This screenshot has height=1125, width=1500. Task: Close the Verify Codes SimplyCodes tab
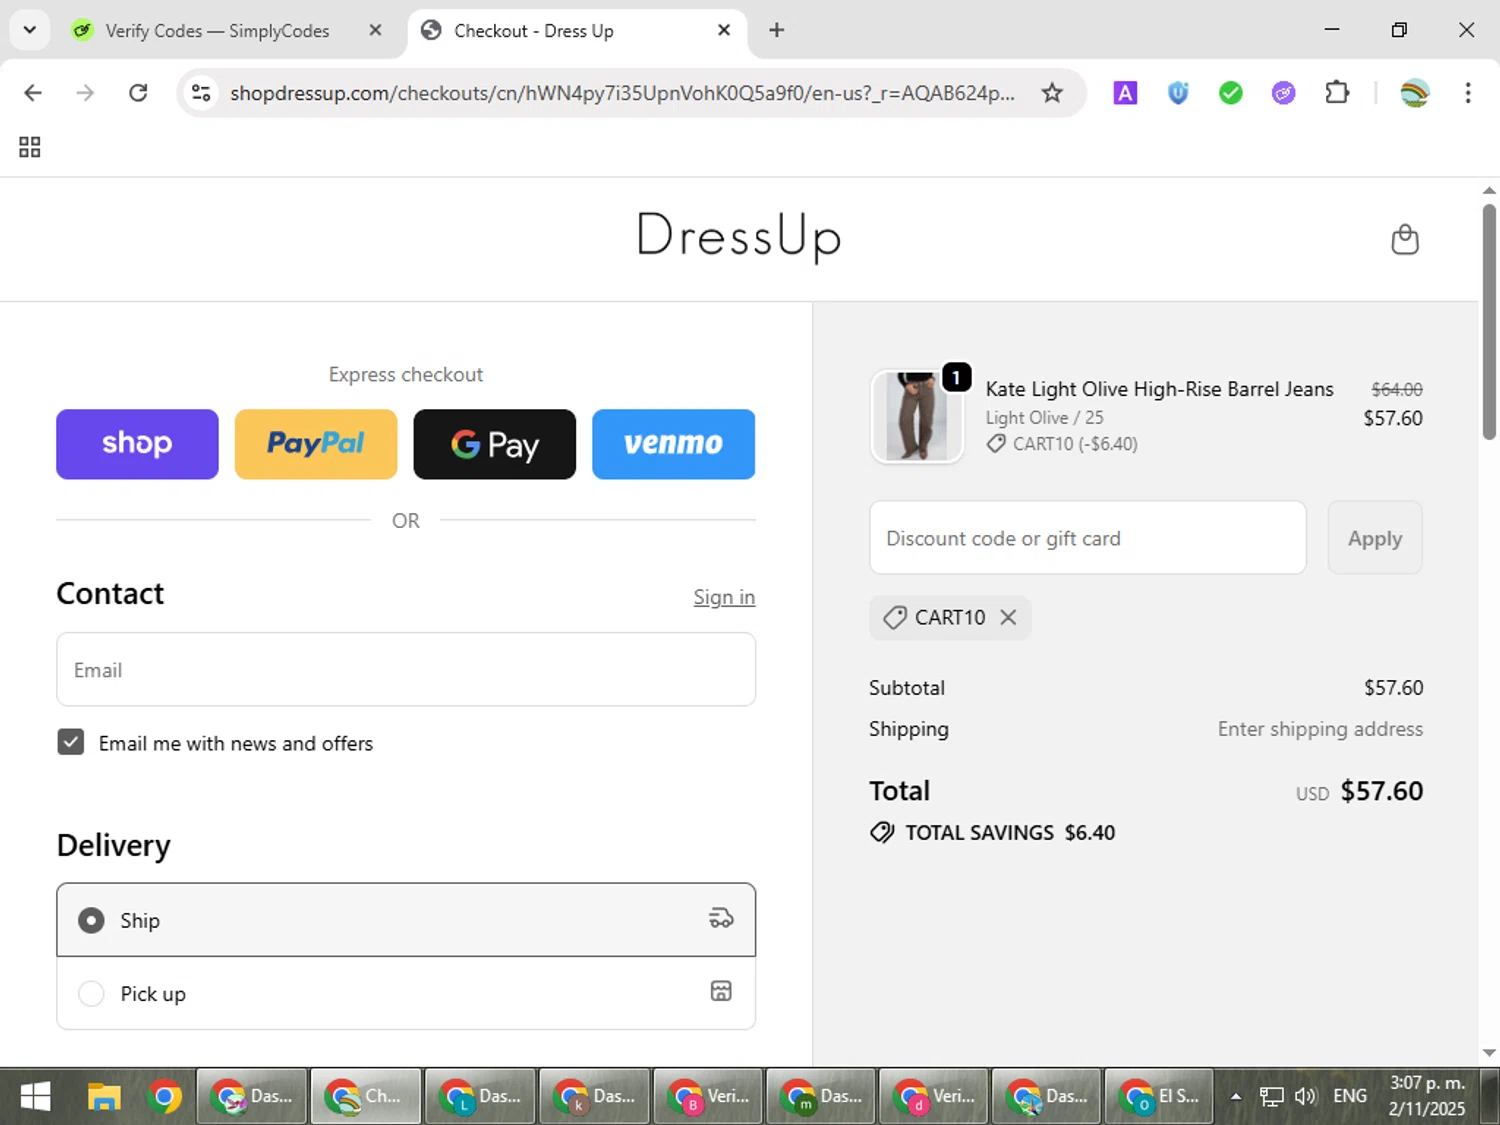click(x=375, y=30)
